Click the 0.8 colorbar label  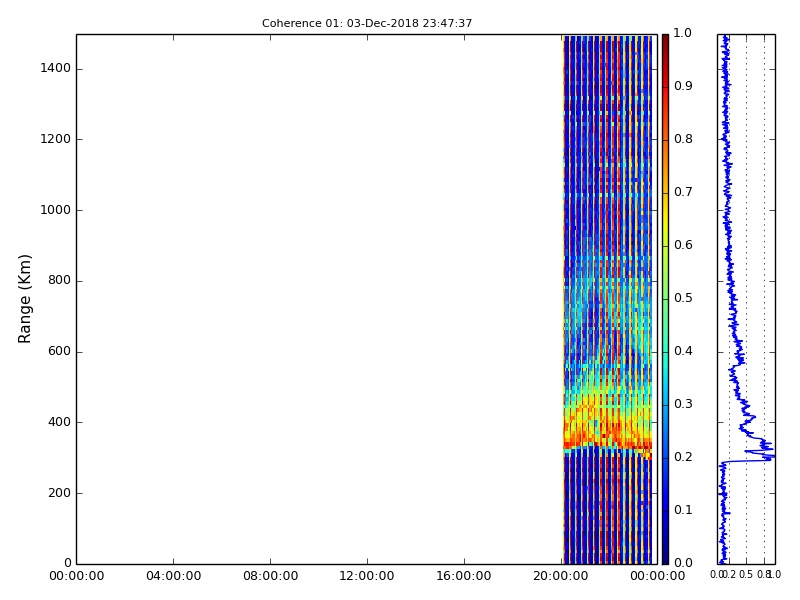[x=683, y=139]
